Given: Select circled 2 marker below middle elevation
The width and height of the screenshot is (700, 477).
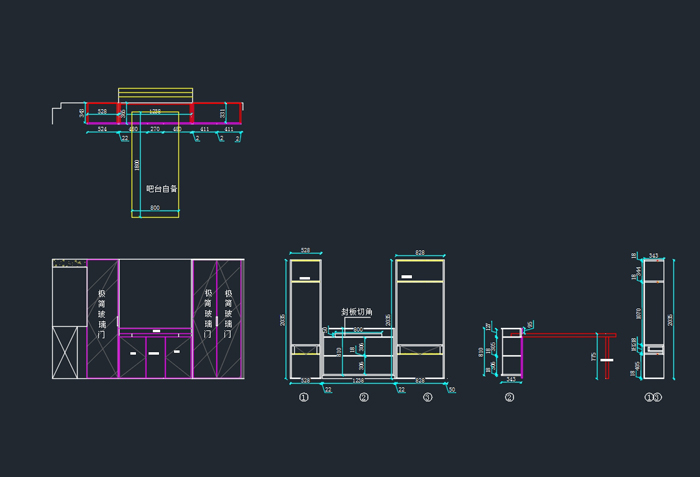Looking at the screenshot, I should tap(364, 397).
